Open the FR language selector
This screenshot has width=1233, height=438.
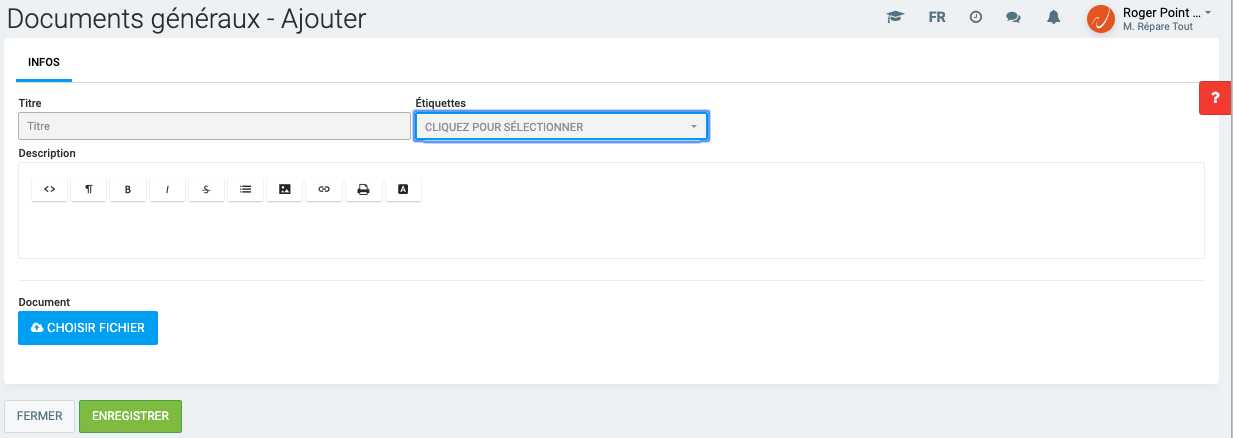[x=937, y=18]
